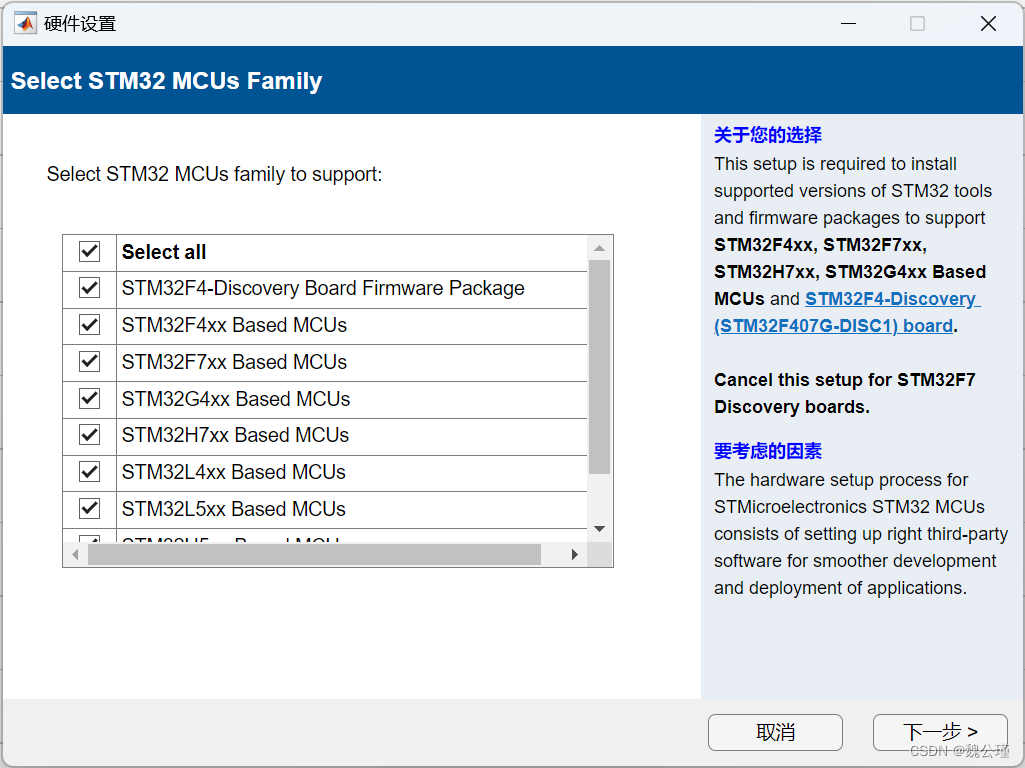Toggle STM32L5xx Based MCUs checkbox
The width and height of the screenshot is (1025, 768).
[x=90, y=509]
